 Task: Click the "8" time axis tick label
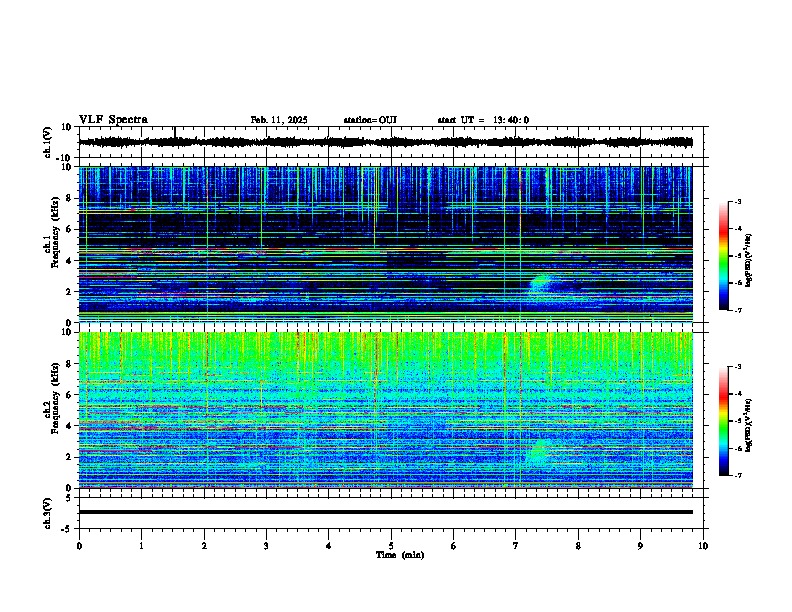pyautogui.click(x=578, y=546)
